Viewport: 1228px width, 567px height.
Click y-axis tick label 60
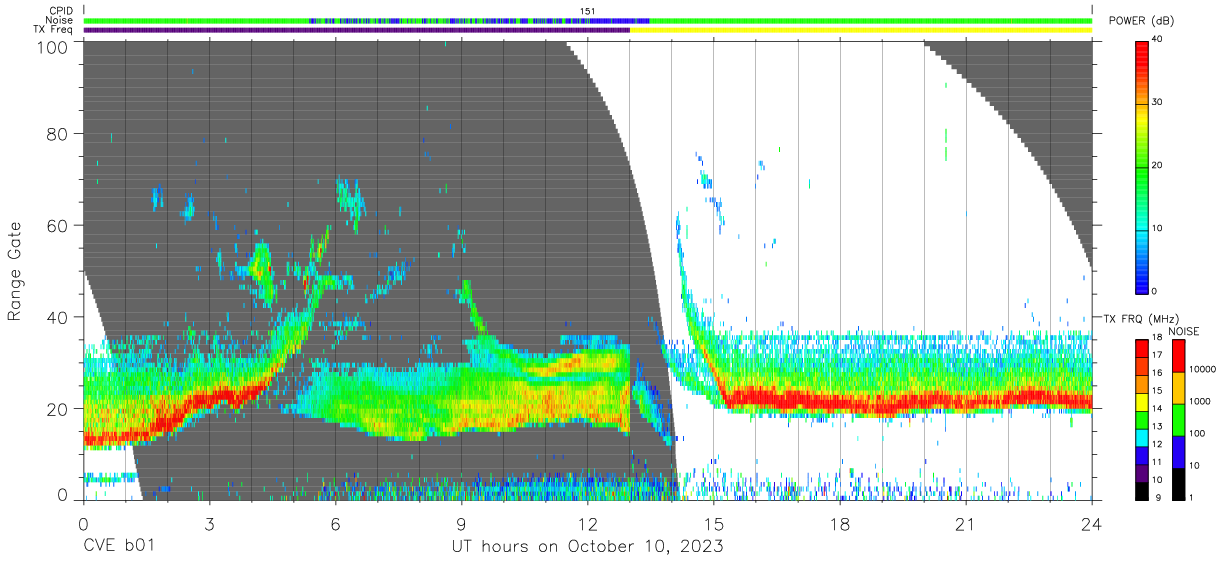(57, 225)
